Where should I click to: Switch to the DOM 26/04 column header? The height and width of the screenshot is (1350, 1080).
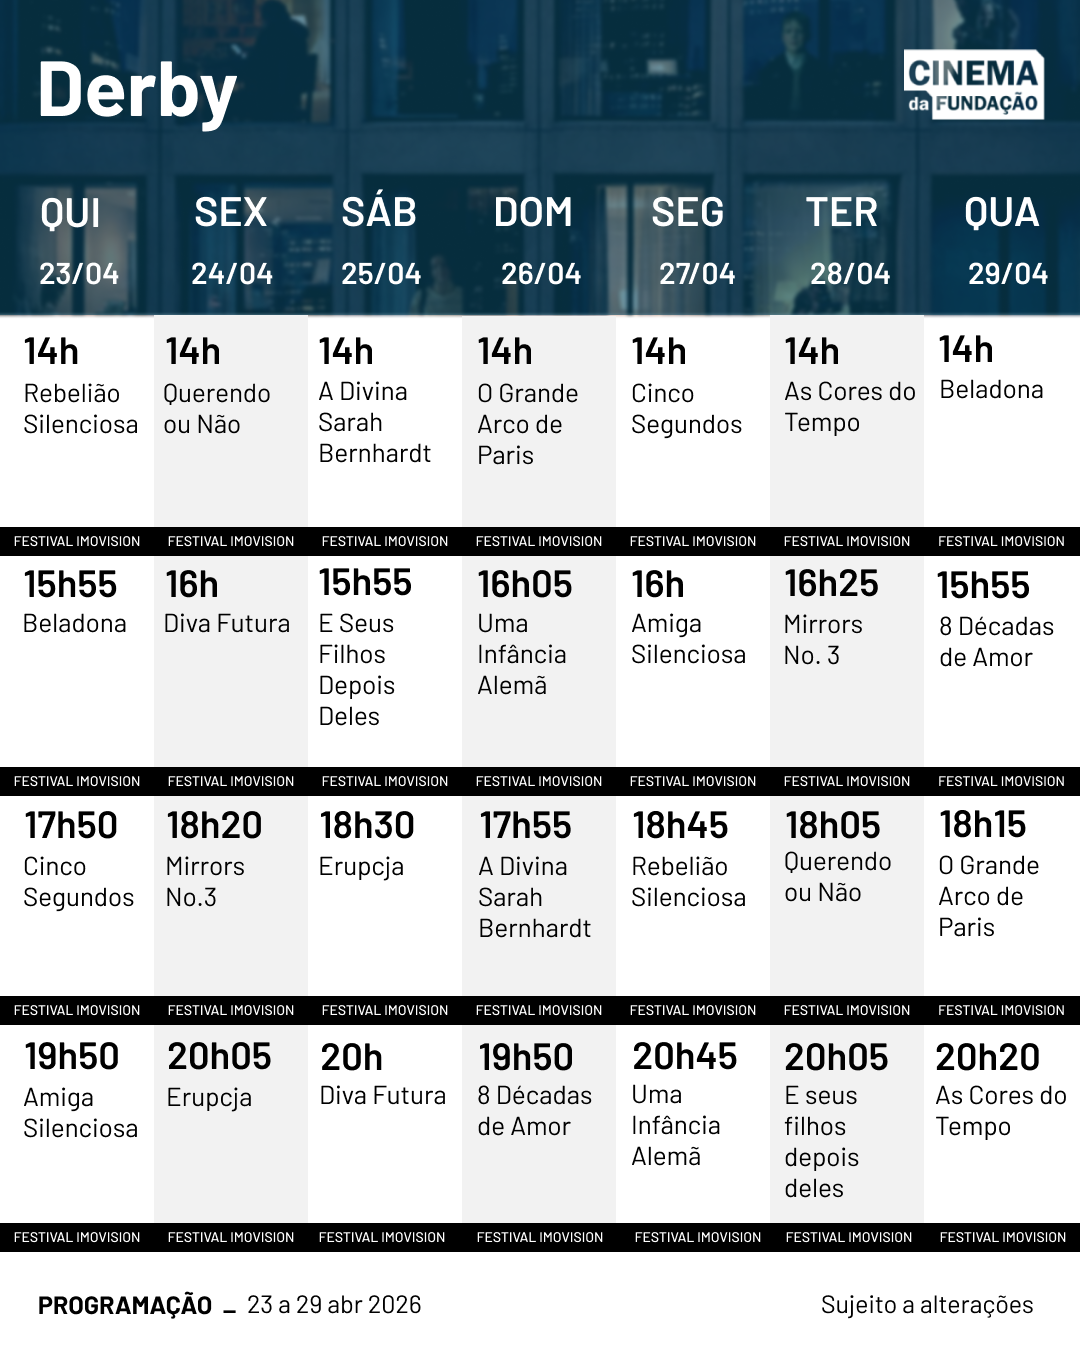click(538, 242)
